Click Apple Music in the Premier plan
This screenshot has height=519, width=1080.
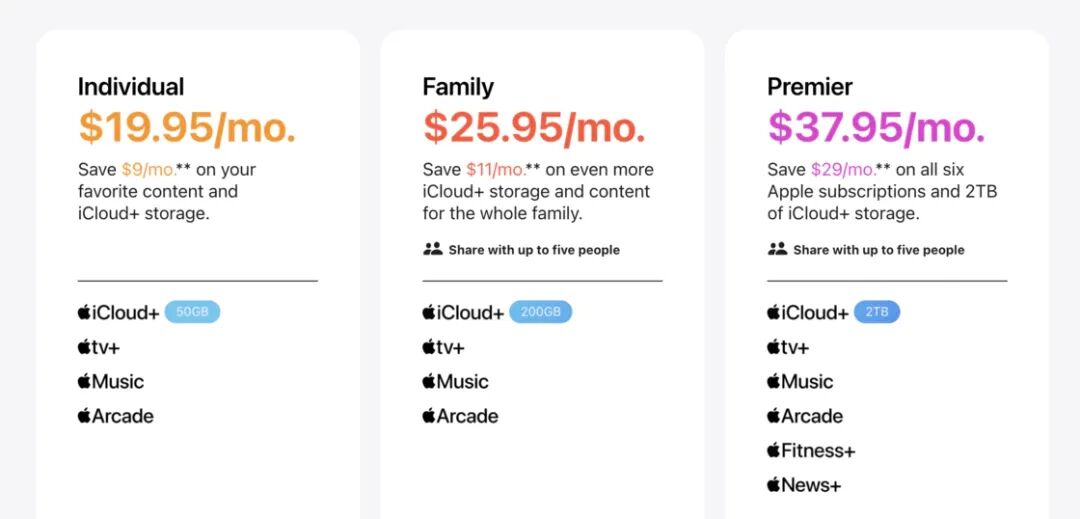pos(800,382)
